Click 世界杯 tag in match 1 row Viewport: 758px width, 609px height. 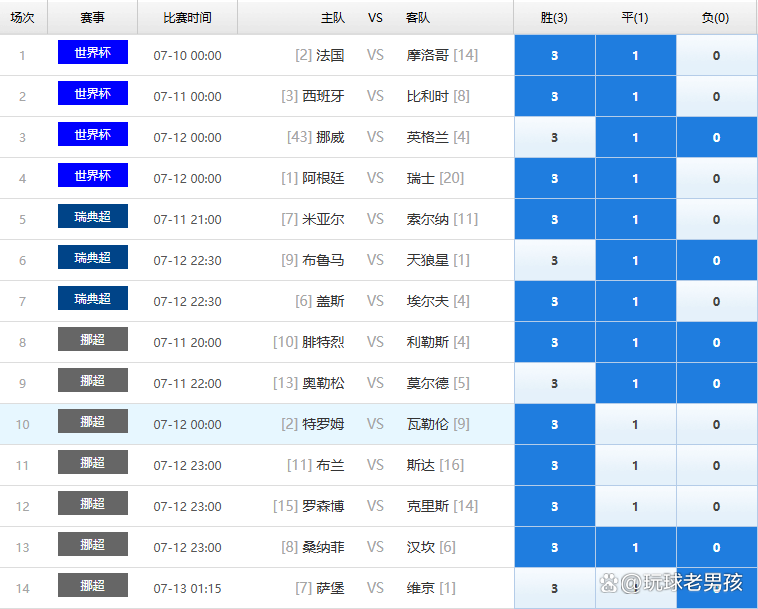click(x=93, y=52)
